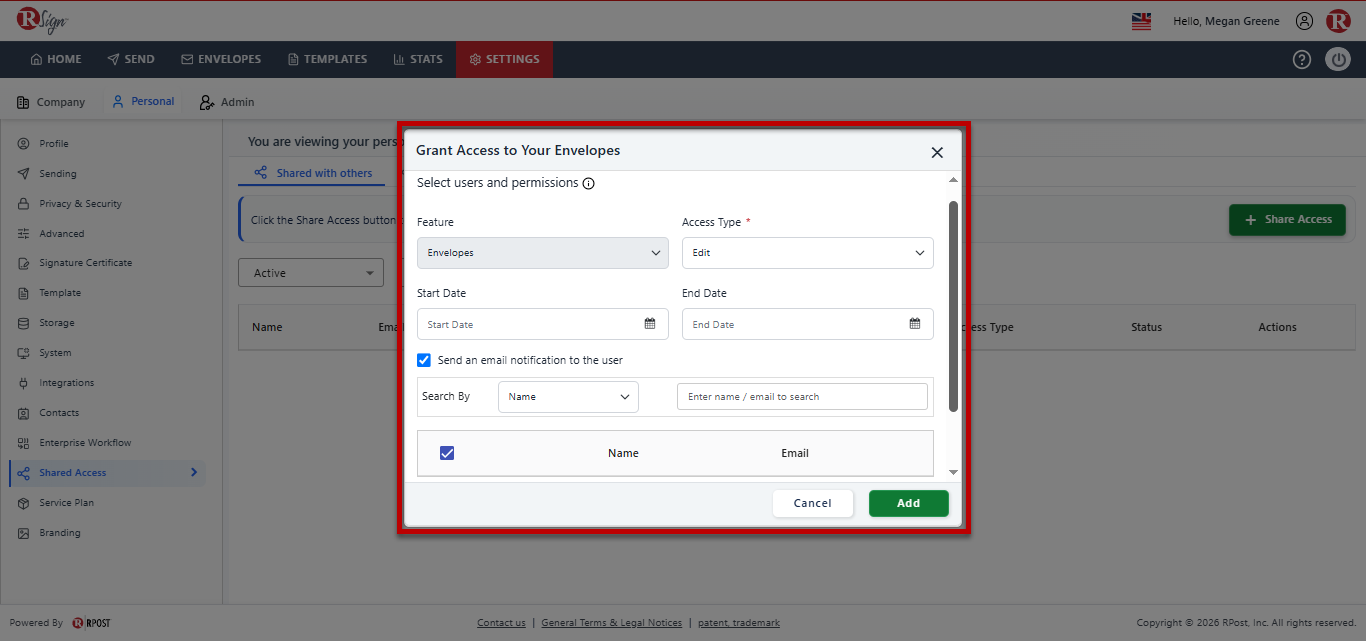This screenshot has width=1366, height=641.
Task: Open the Feature dropdown showing Envelopes
Action: 543,253
